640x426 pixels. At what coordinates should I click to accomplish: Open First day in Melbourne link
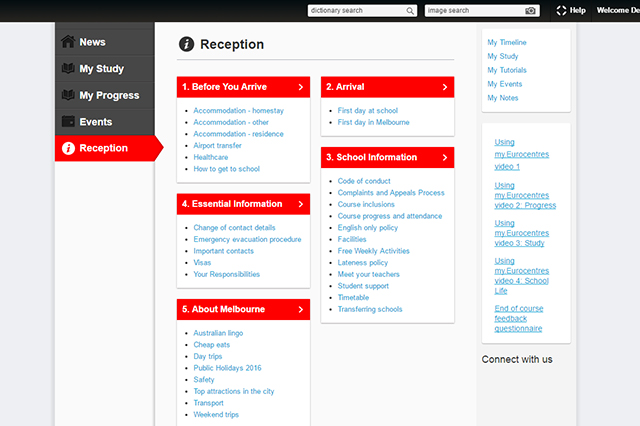(x=373, y=122)
